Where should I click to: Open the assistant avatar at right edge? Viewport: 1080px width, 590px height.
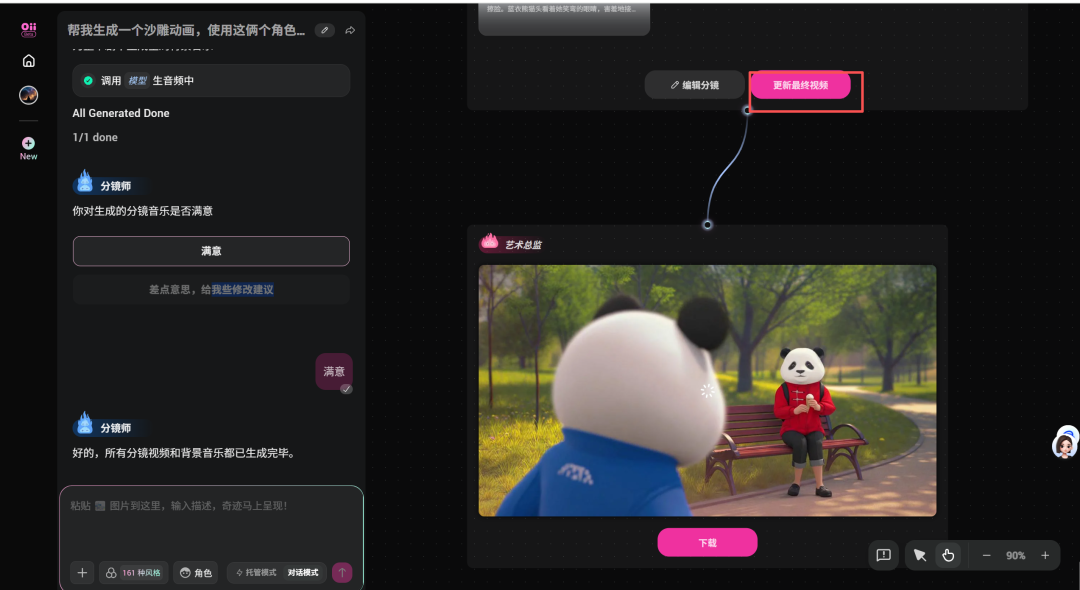[1066, 445]
